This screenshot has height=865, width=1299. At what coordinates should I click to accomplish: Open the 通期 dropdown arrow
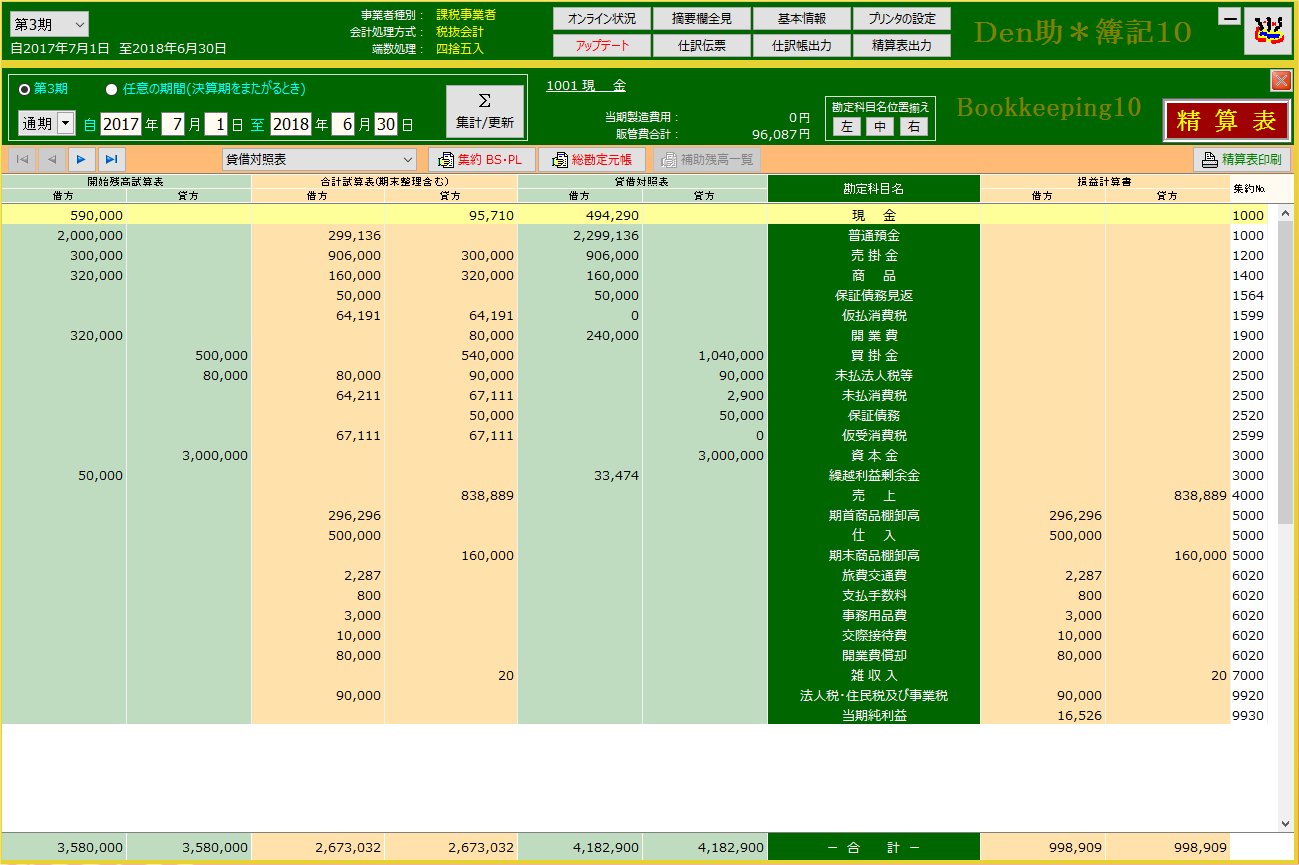coord(66,123)
